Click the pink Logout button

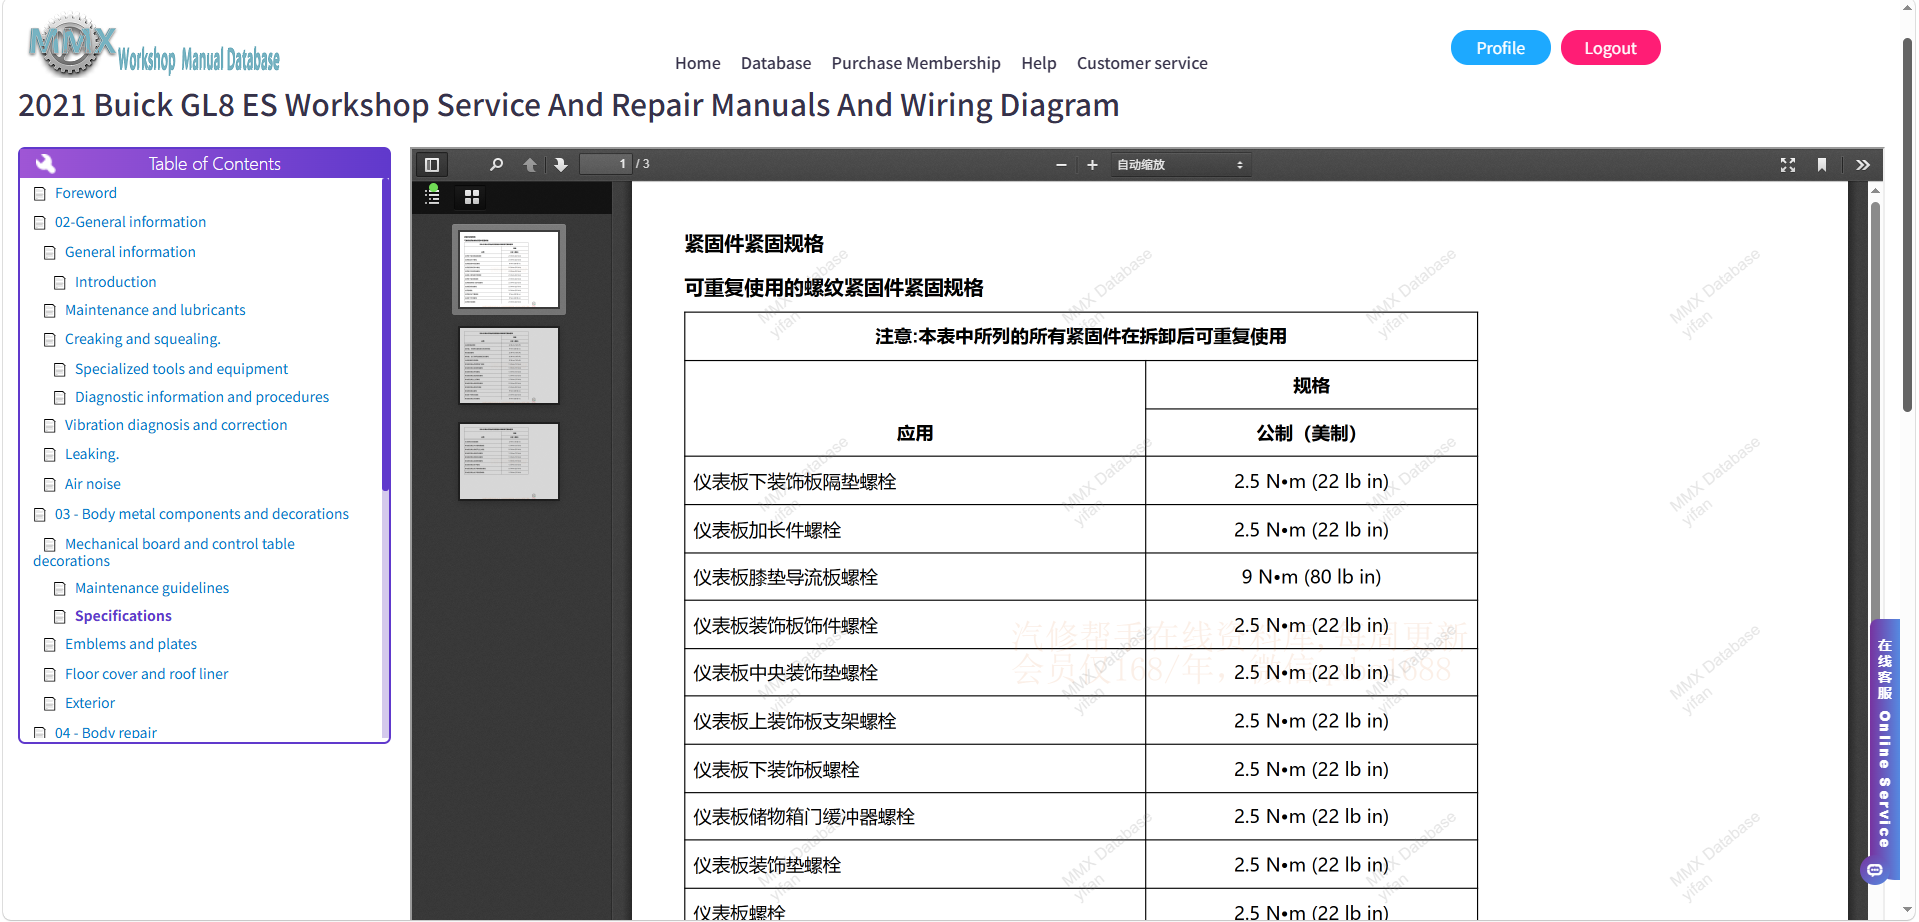tap(1610, 48)
